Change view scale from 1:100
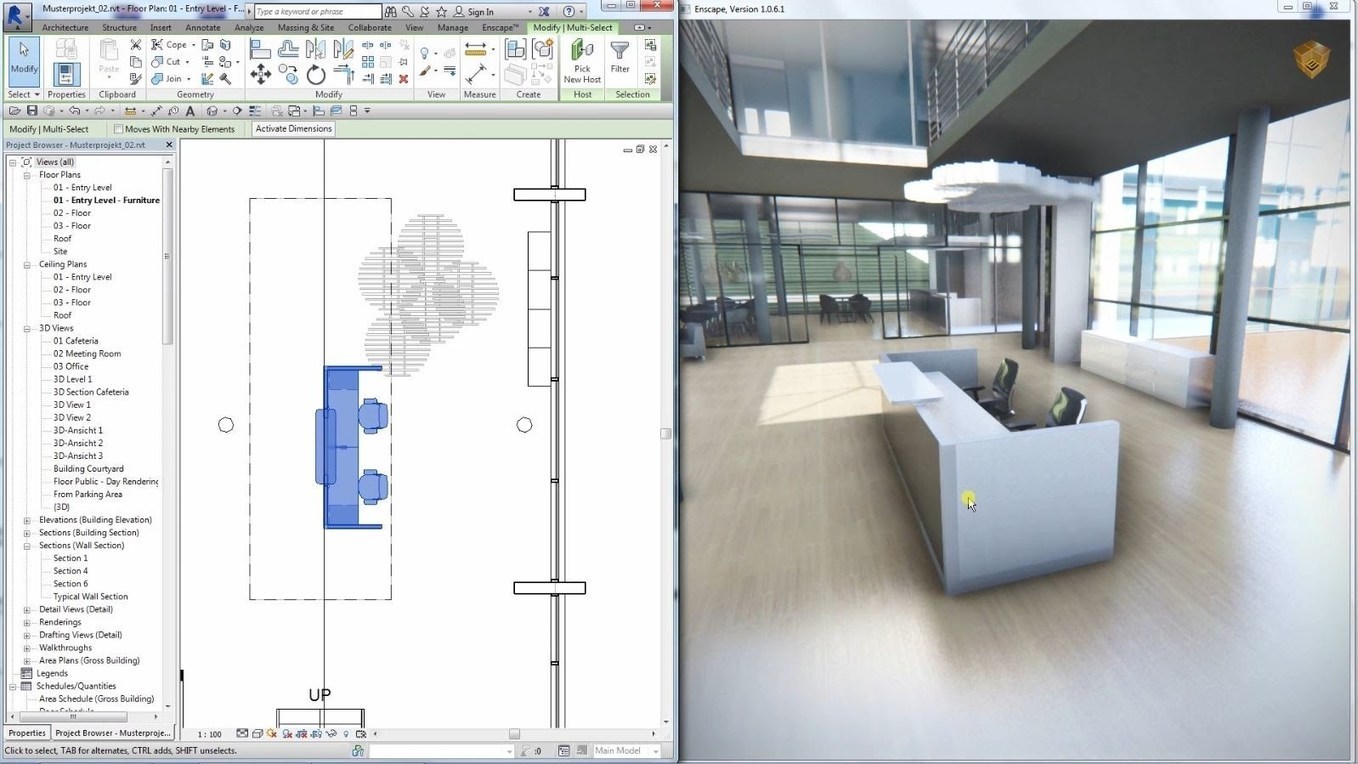Image resolution: width=1358 pixels, height=764 pixels. coord(207,733)
